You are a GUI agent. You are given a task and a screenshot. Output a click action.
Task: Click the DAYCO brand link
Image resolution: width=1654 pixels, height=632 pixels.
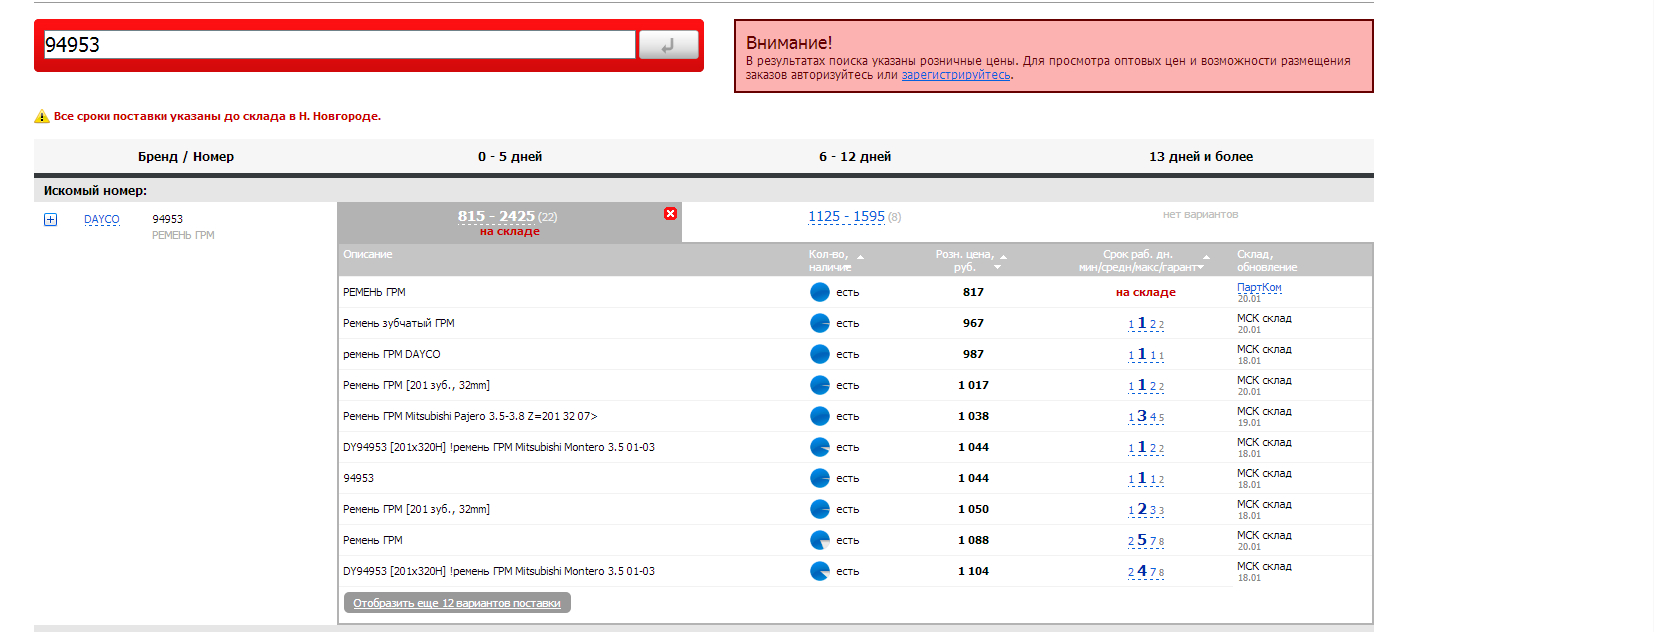101,220
